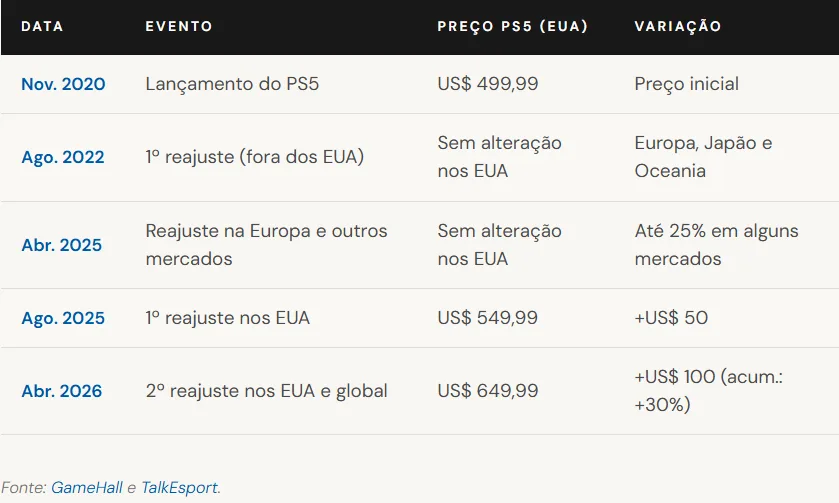Select the Ago. 2022 date cell
The width and height of the screenshot is (839, 503).
point(61,158)
